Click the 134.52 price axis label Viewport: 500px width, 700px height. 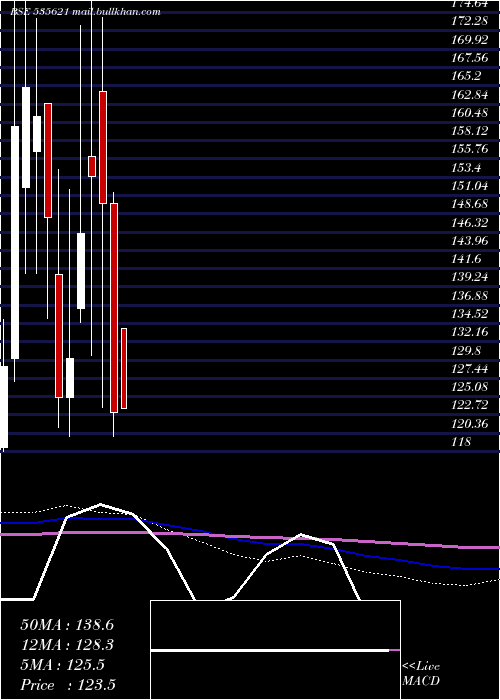pyautogui.click(x=469, y=314)
